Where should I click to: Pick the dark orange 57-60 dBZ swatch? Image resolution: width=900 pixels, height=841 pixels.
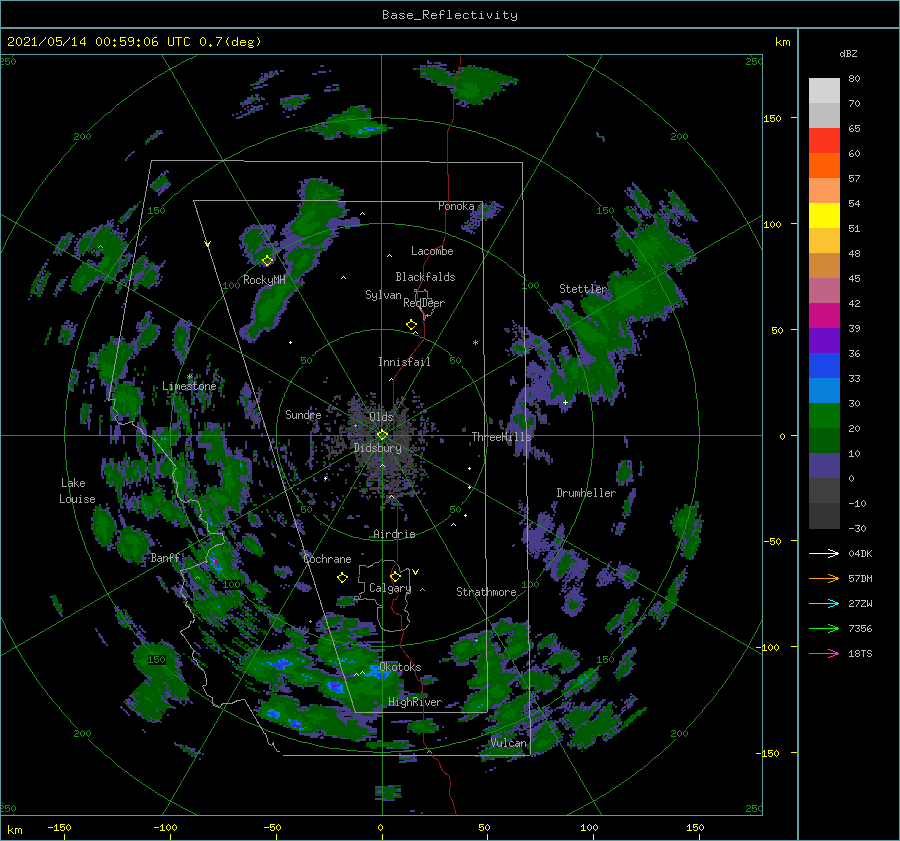point(824,166)
